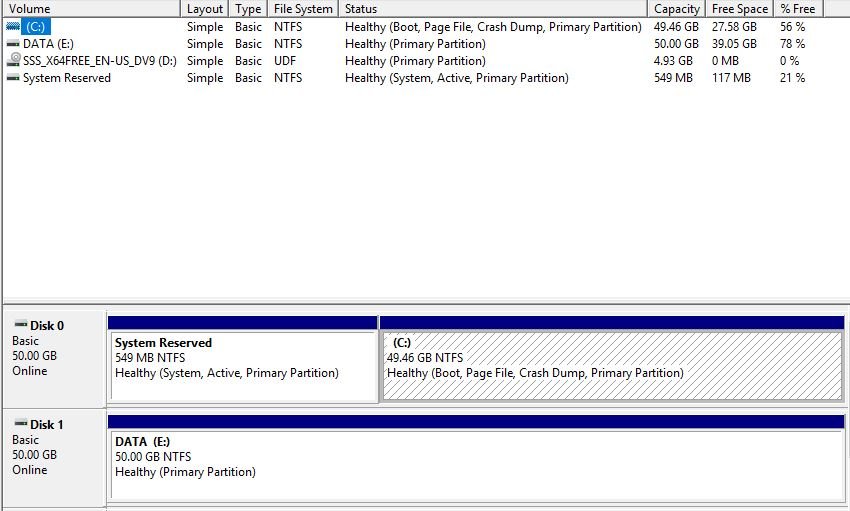850x511 pixels.
Task: Sort by the Free Space column header
Action: coord(739,9)
